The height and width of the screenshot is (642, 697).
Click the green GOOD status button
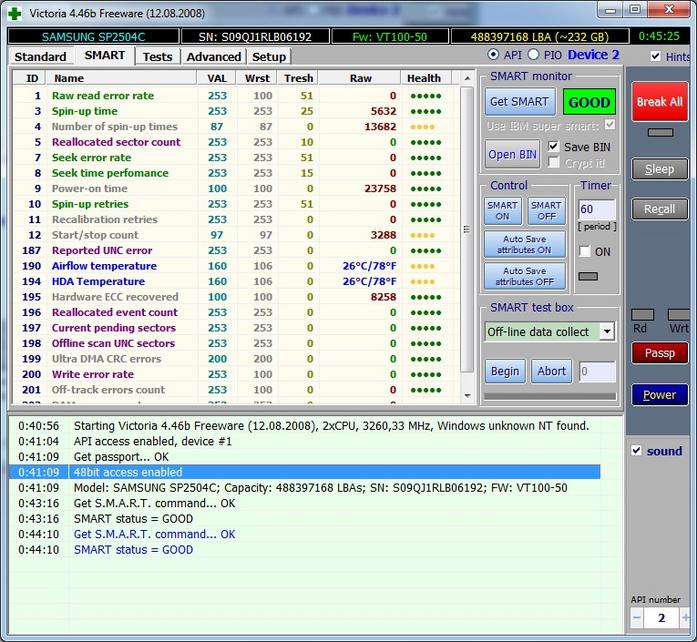tap(589, 102)
